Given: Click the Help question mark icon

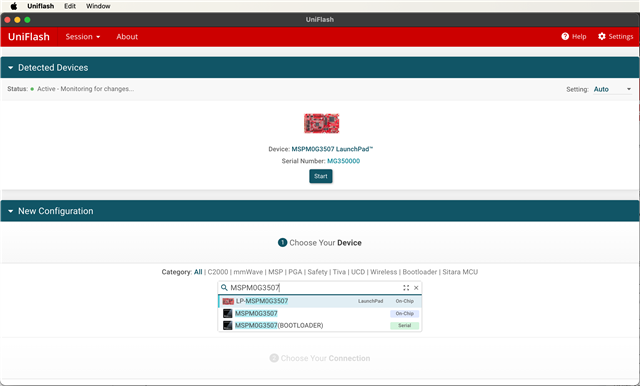Looking at the screenshot, I should point(565,36).
